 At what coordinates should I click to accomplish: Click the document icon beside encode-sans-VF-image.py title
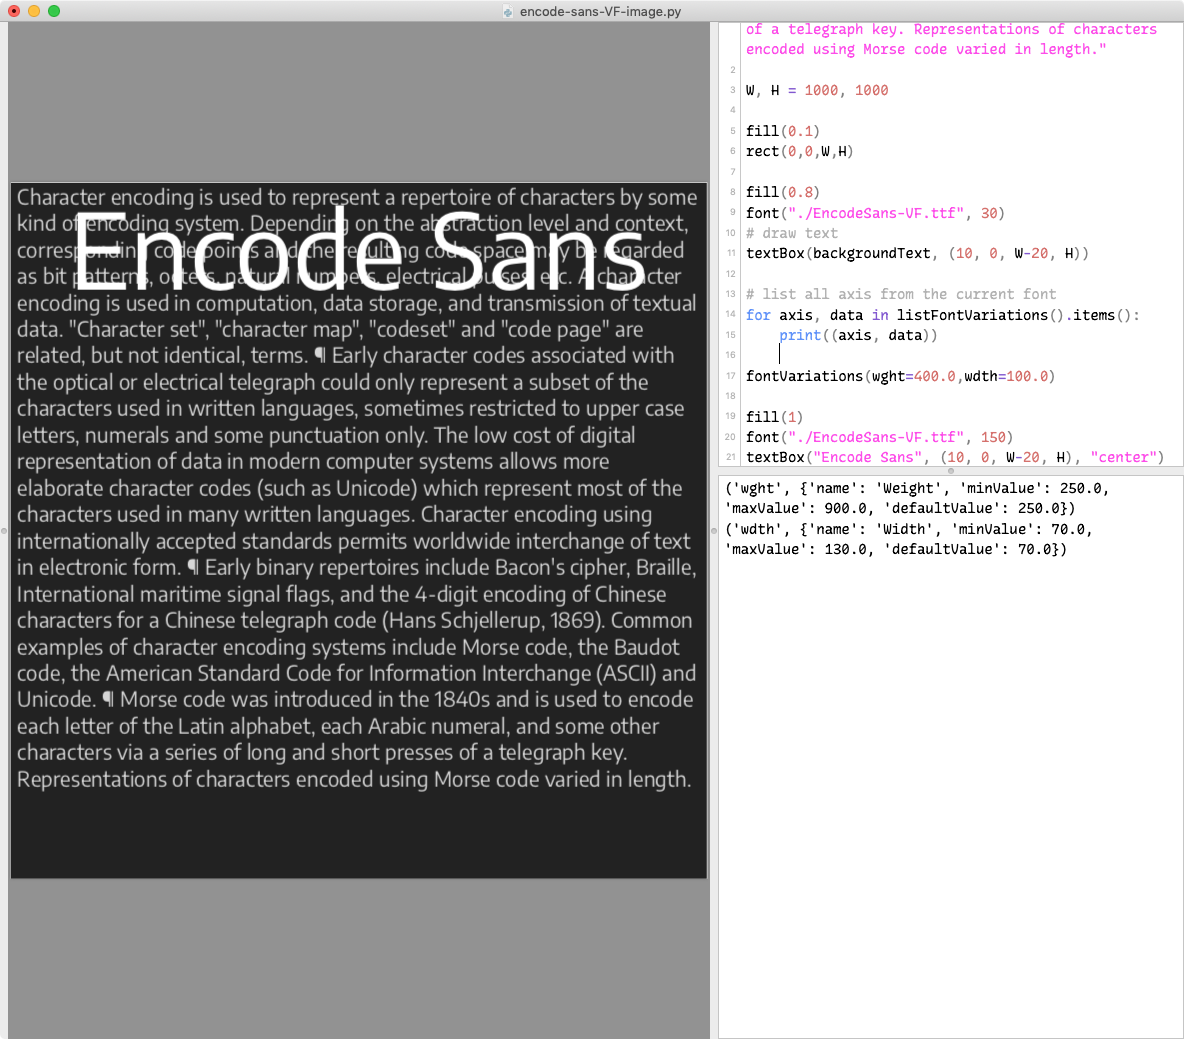coord(508,11)
